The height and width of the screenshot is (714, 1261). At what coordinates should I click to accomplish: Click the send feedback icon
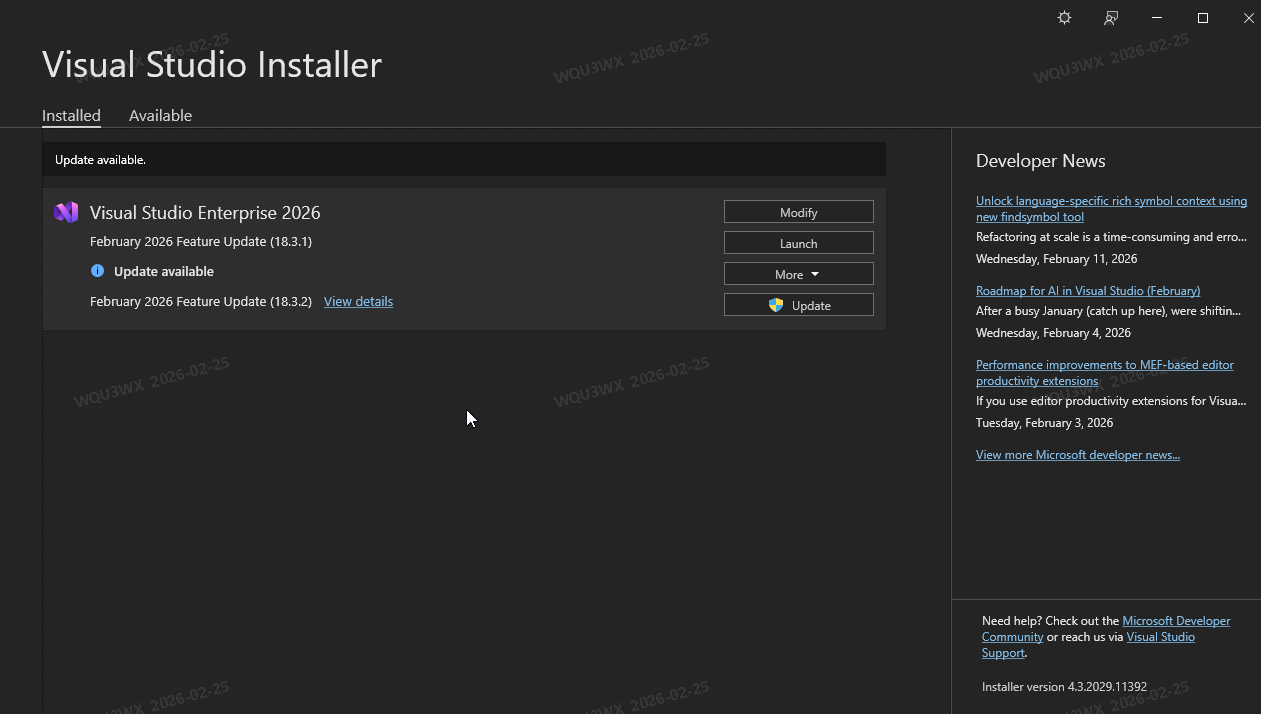[1111, 18]
